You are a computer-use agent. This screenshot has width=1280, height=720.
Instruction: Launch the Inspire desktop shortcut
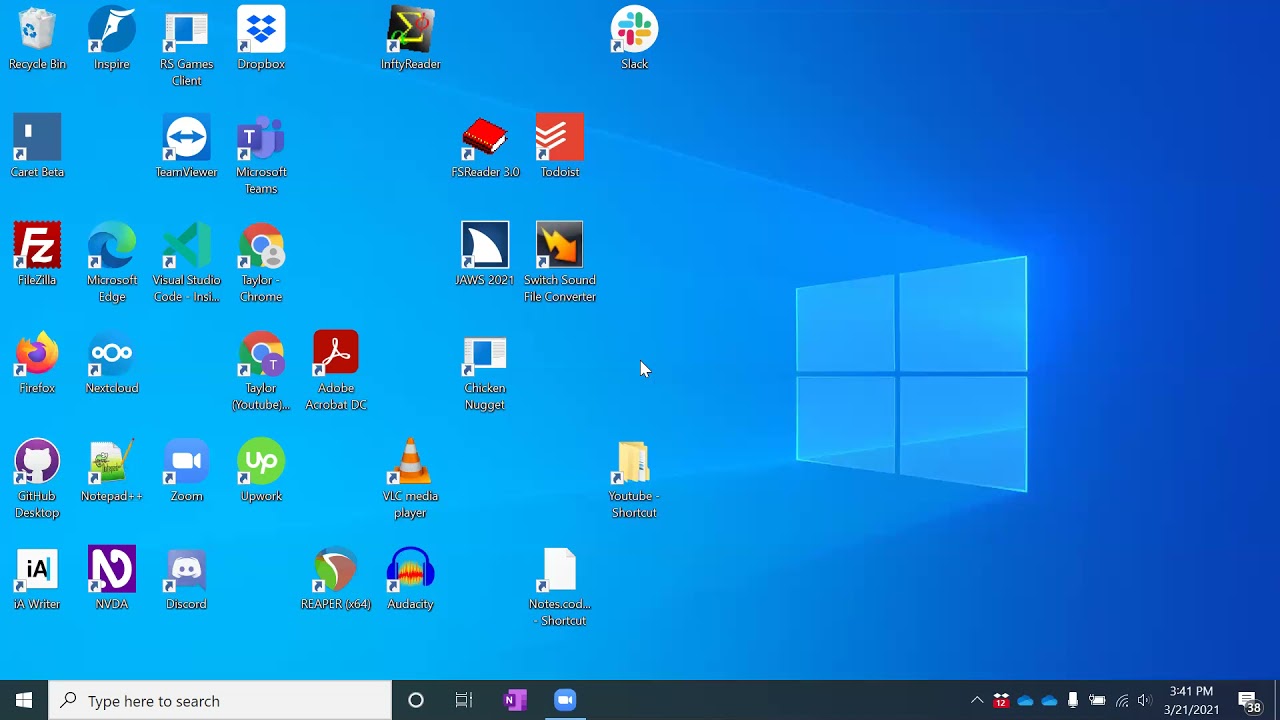111,40
